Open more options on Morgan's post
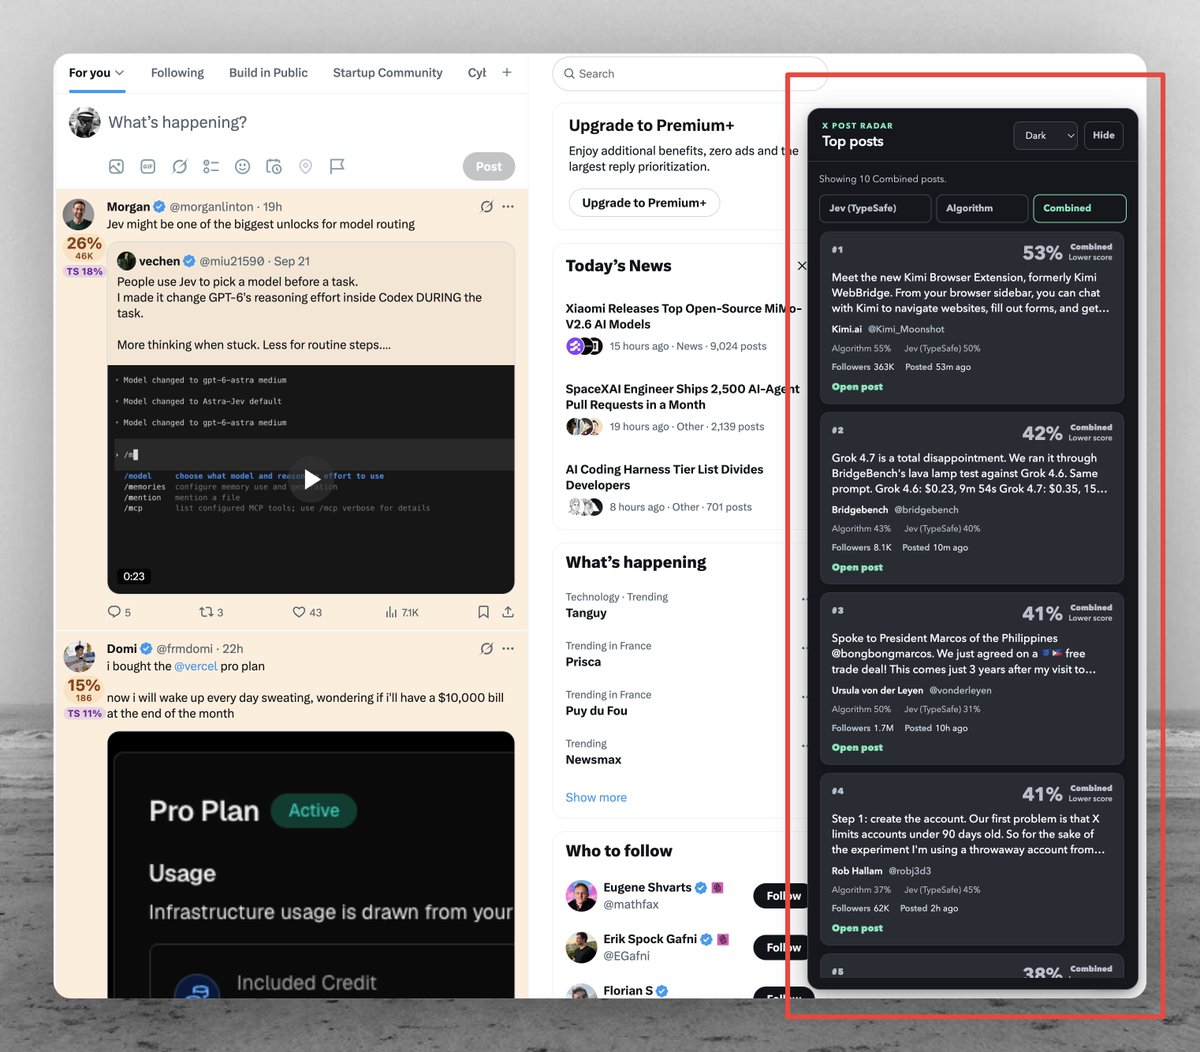Viewport: 1200px width, 1052px height. tap(508, 207)
